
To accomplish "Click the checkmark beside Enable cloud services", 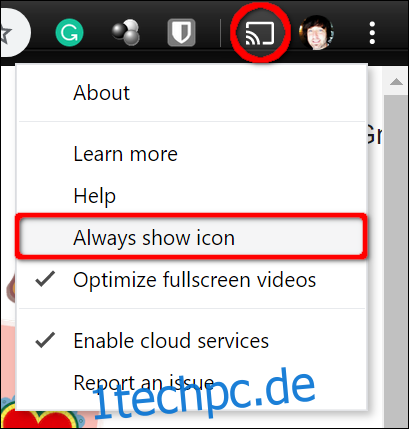I will 45,340.
